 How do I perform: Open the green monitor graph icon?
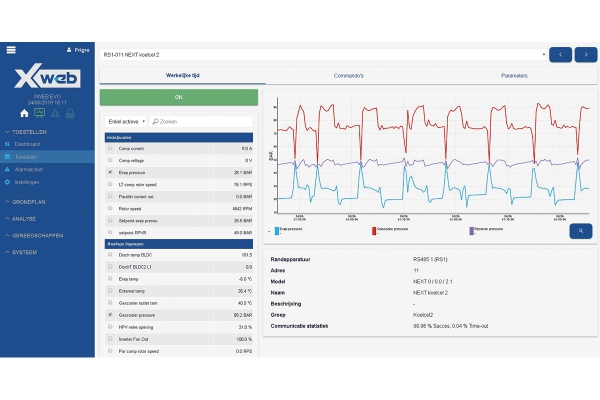click(39, 113)
